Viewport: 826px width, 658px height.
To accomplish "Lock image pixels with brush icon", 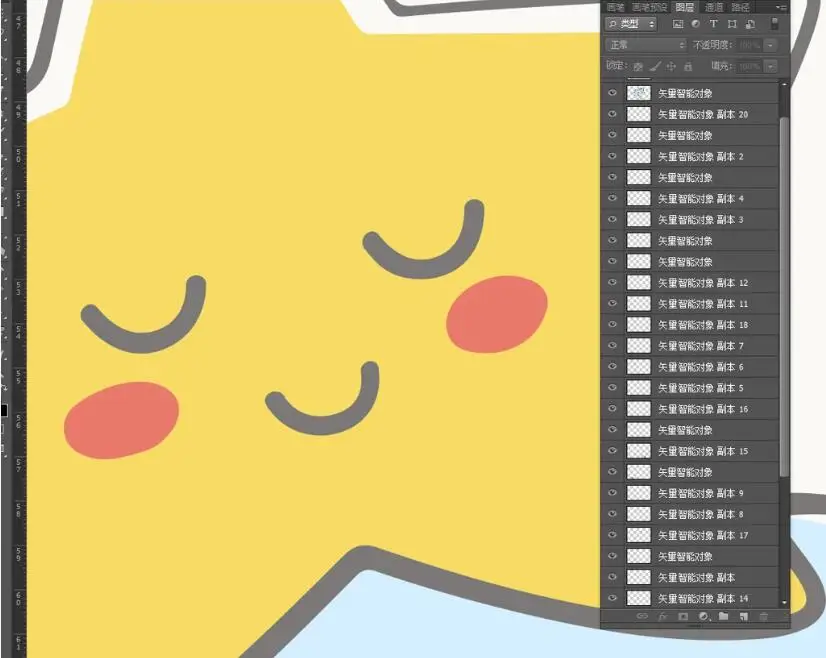I will (x=655, y=67).
